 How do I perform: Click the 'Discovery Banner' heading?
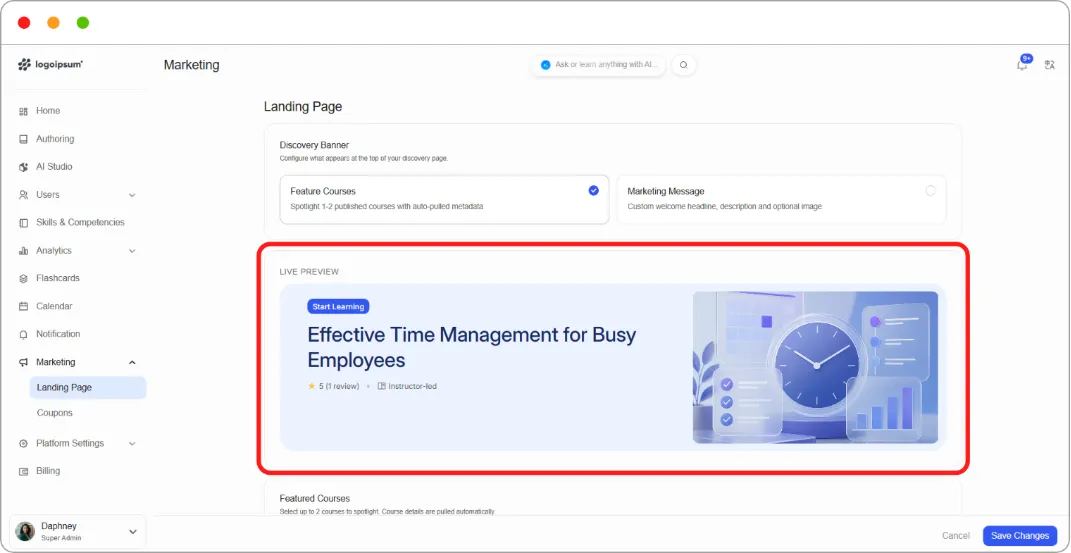tap(314, 145)
